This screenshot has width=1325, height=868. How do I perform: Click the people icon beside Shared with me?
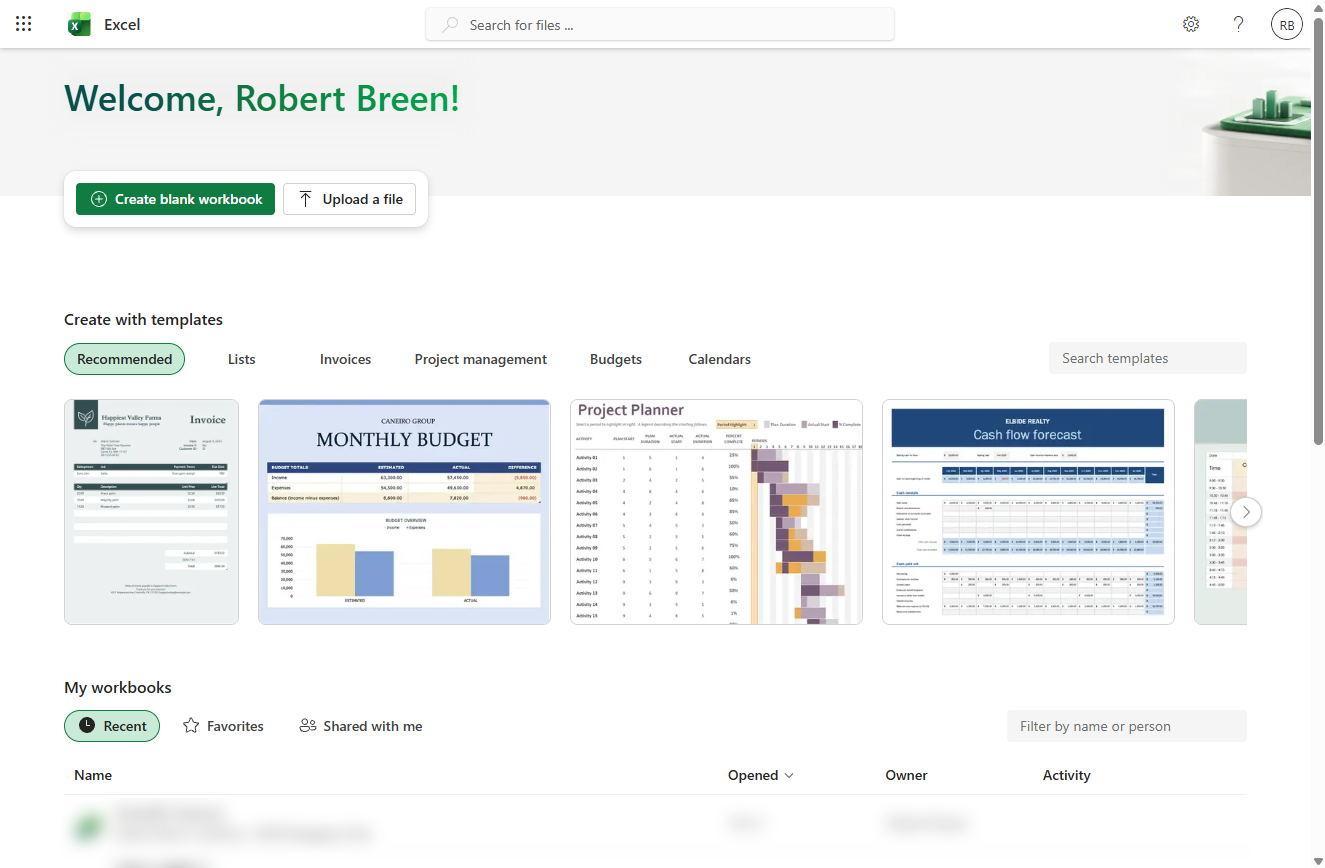point(308,726)
